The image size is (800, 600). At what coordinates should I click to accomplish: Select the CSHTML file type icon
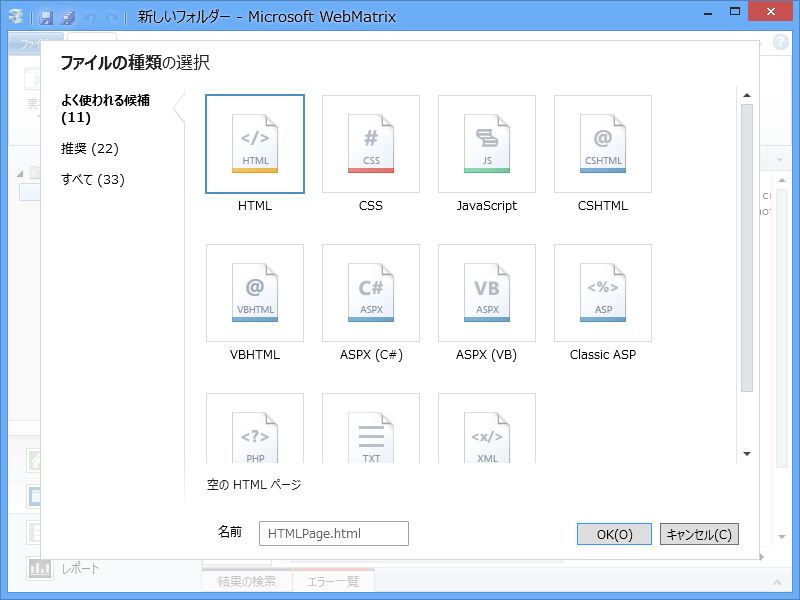point(603,144)
